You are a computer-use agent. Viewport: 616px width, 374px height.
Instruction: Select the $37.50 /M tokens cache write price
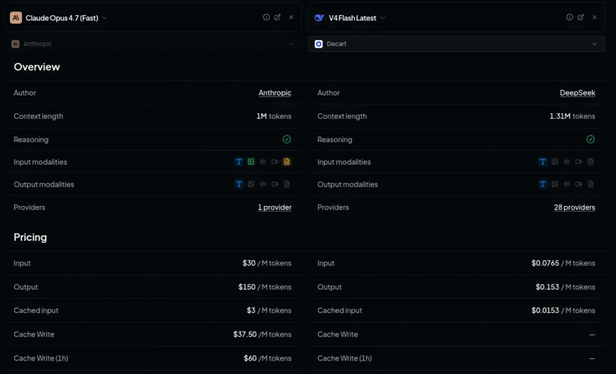click(262, 334)
